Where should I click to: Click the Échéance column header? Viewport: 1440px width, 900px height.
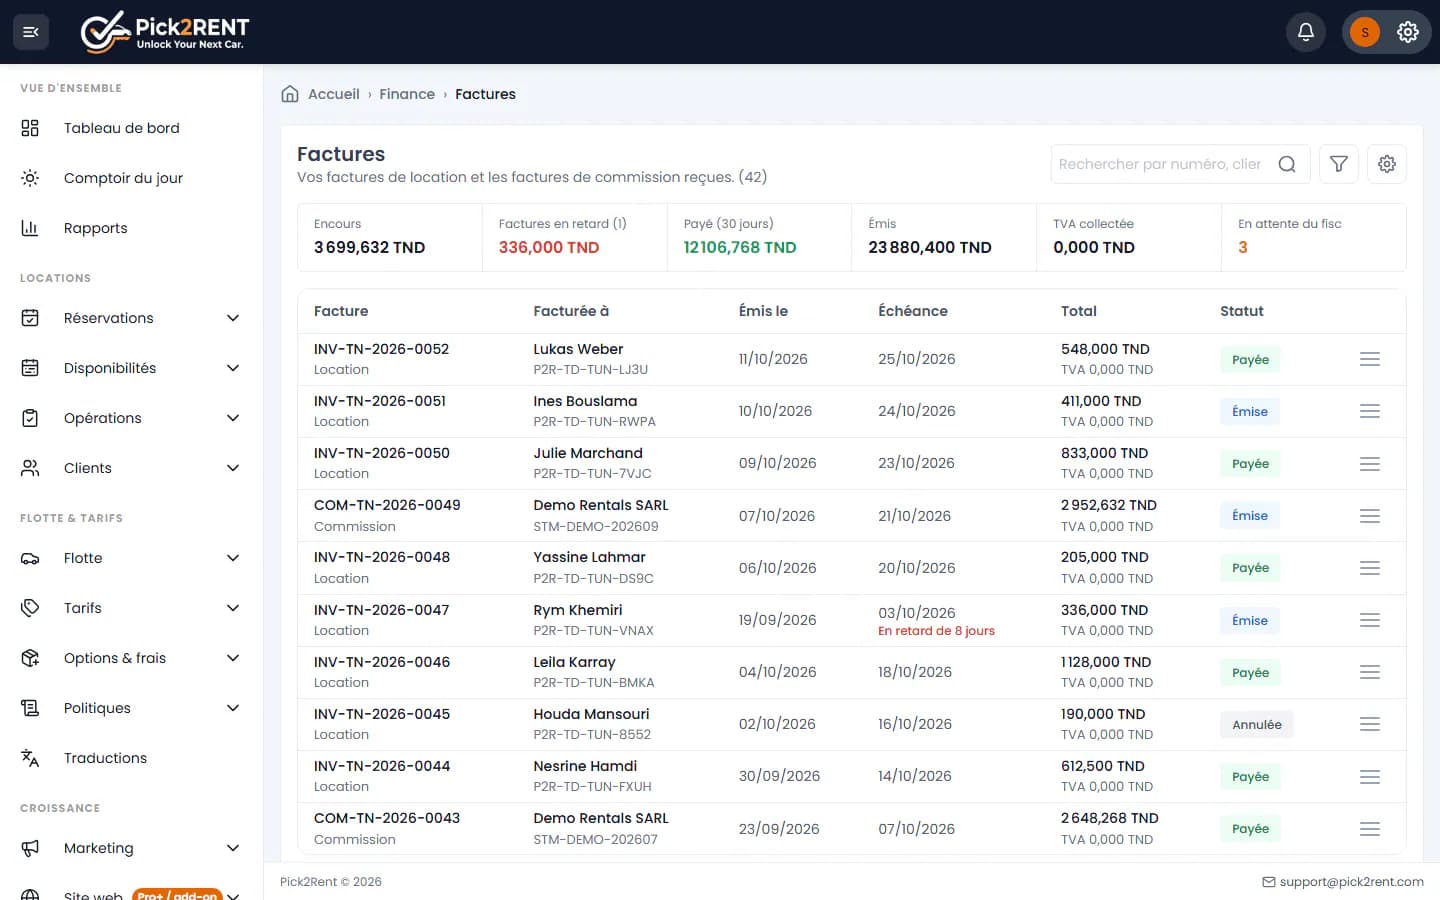913,311
